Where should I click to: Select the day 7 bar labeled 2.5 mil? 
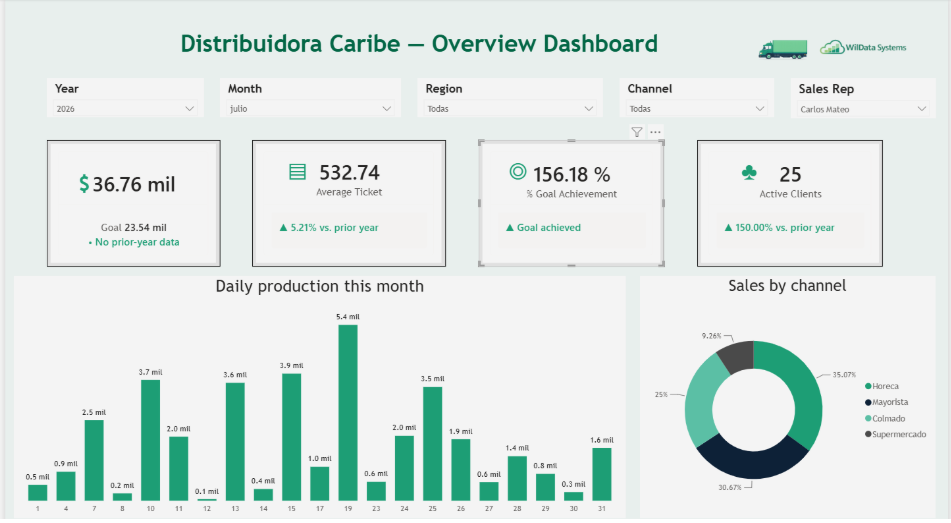[x=94, y=461]
